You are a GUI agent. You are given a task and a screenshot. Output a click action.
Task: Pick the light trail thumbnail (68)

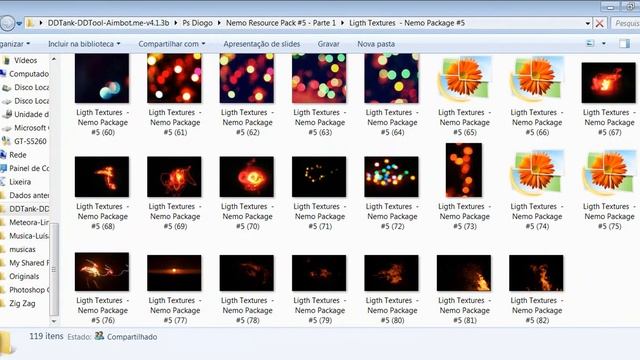[x=102, y=177]
